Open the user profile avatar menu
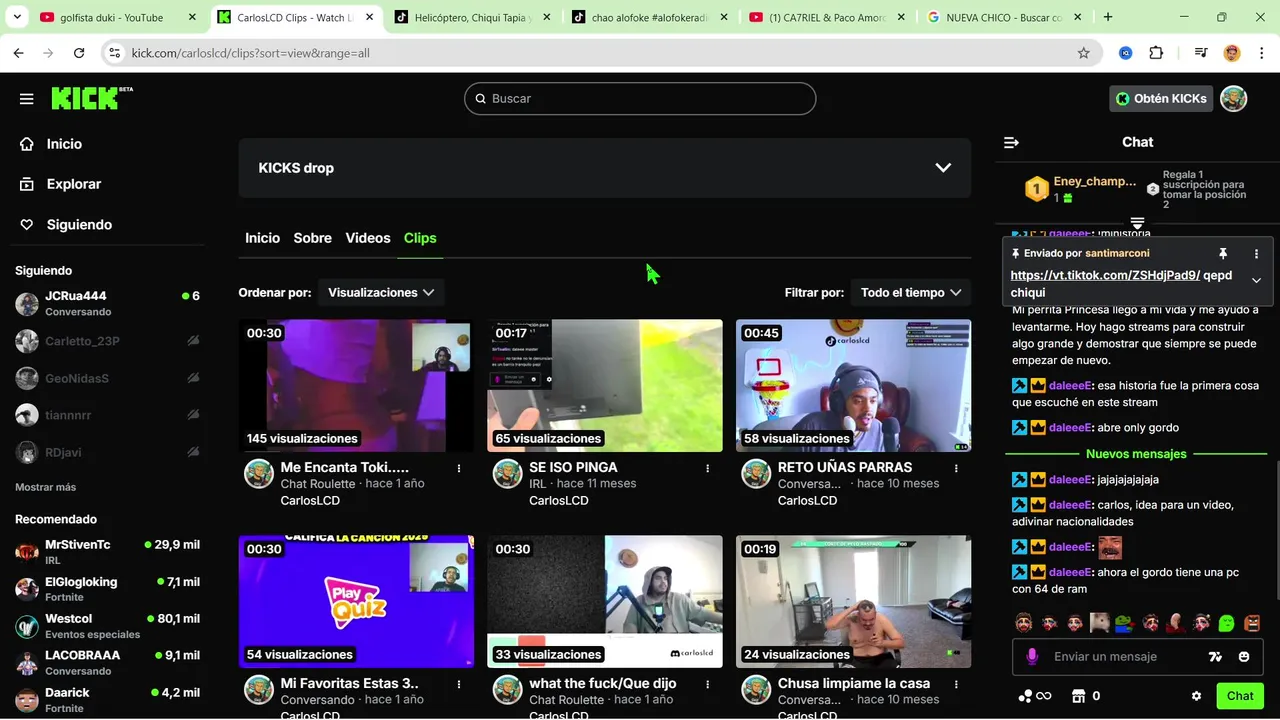 pyautogui.click(x=1234, y=98)
